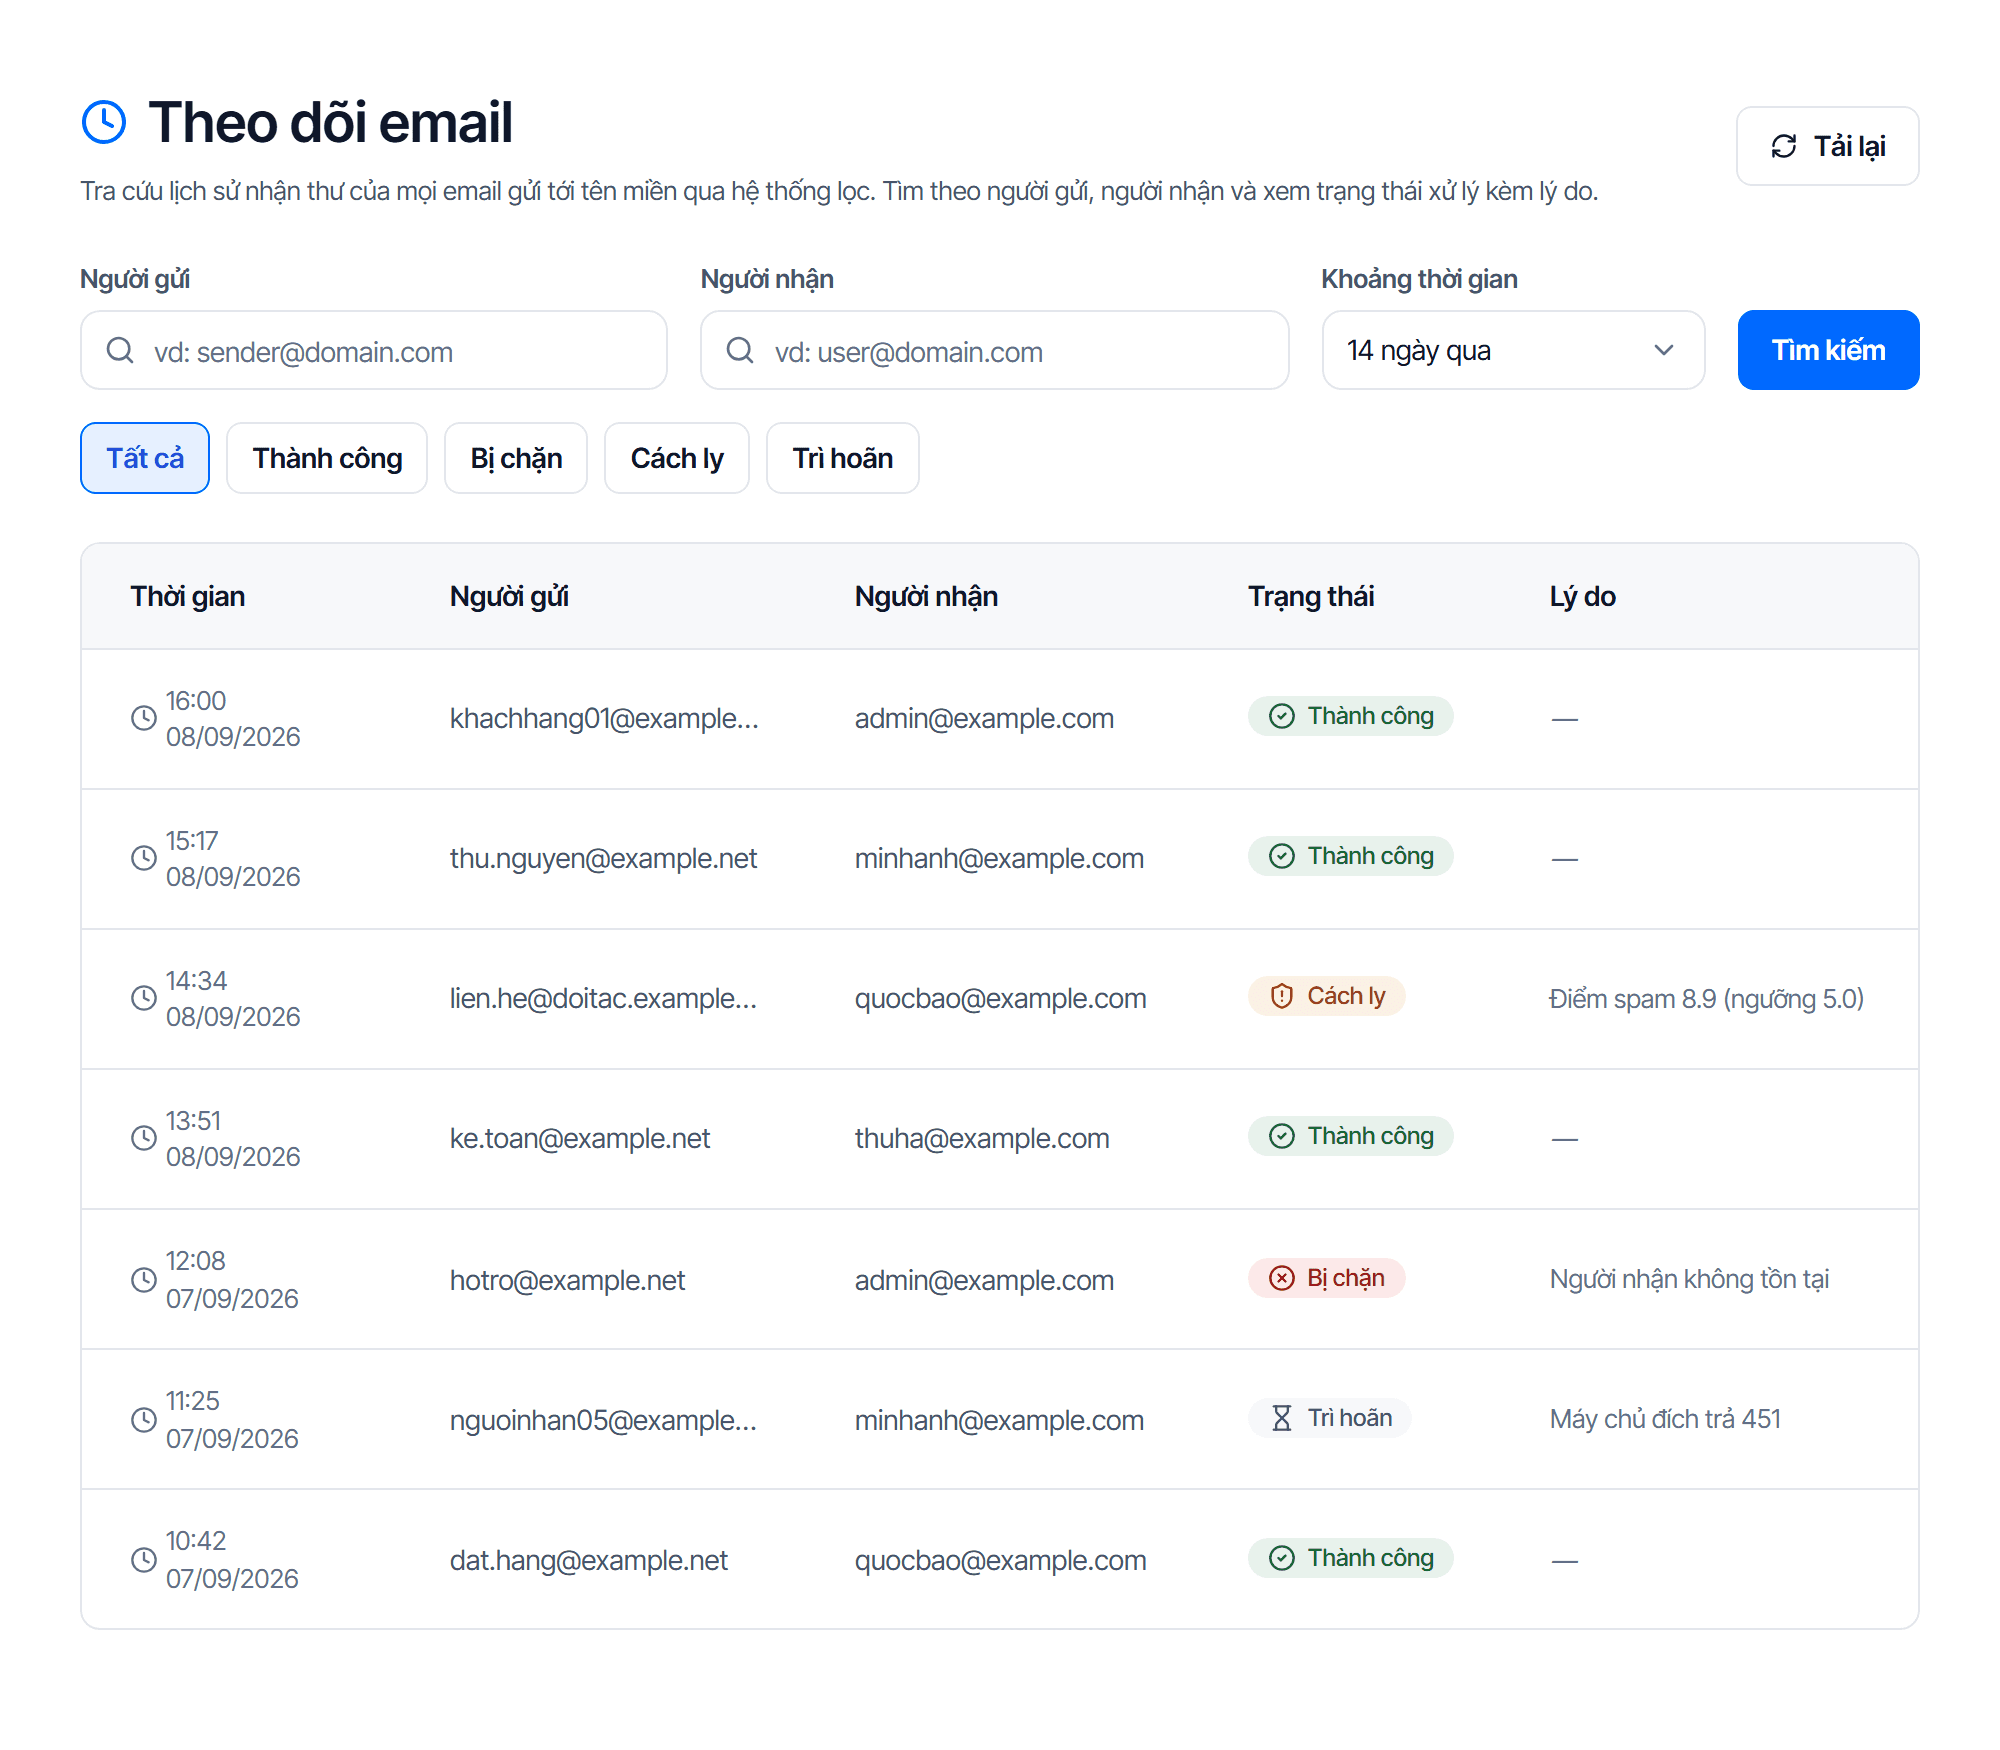Click sender ke.toan@example.net
This screenshot has width=2000, height=1750.
(x=579, y=1139)
